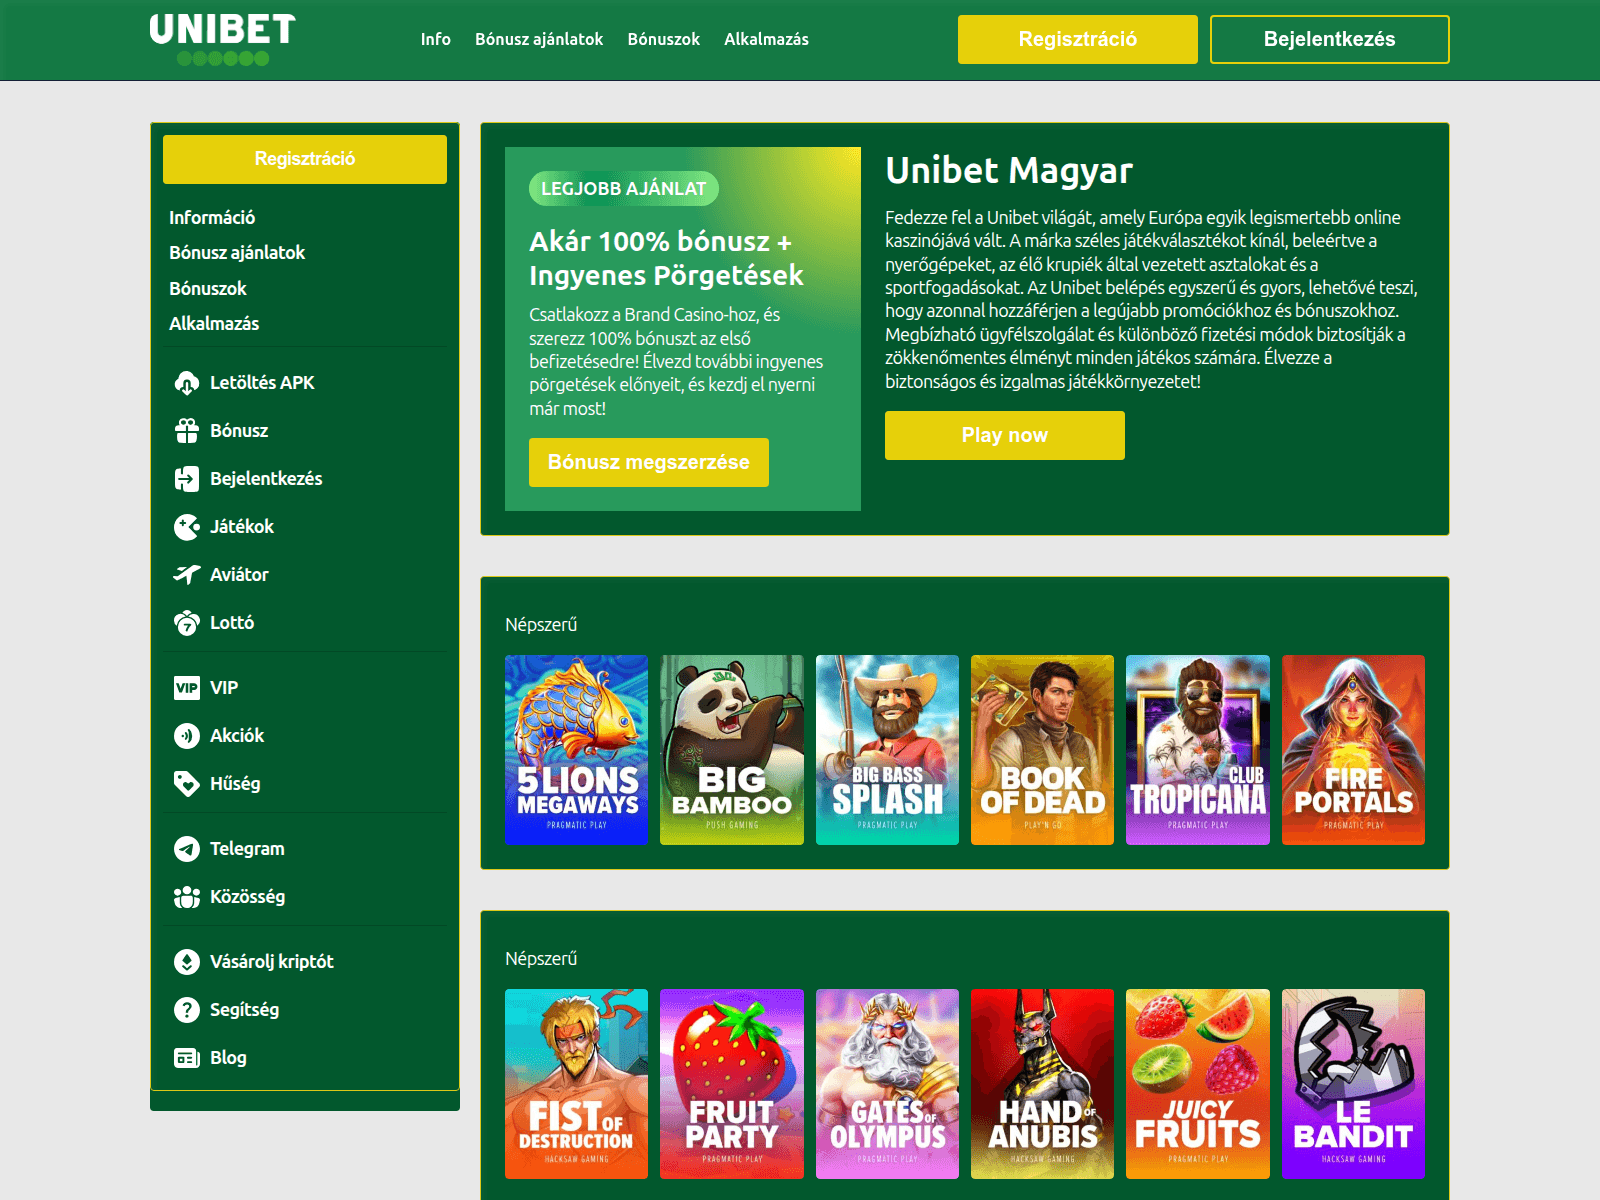Open the Gates of Olympus game
Screen dimensions: 1600x1200
(887, 1084)
